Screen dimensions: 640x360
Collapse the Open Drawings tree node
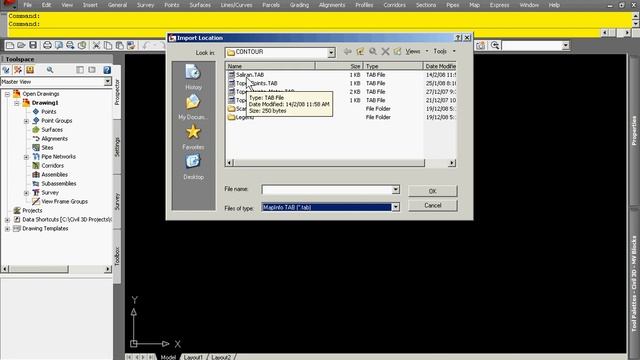pyautogui.click(x=7, y=94)
